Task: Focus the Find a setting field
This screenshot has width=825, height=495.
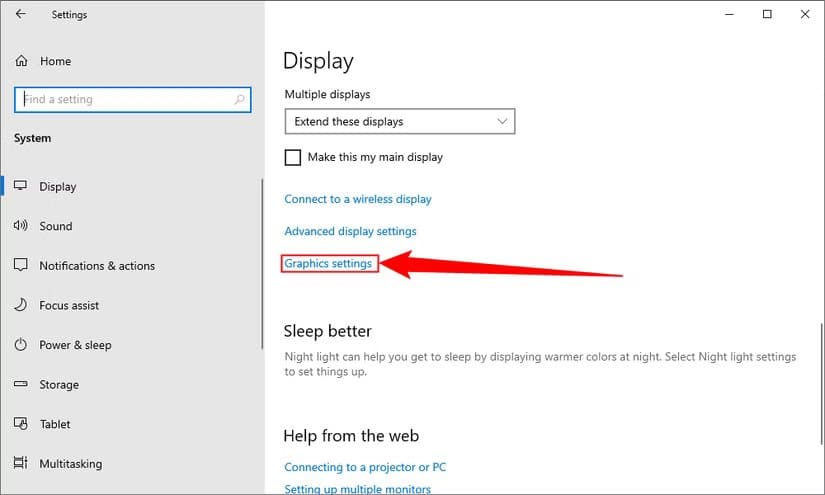Action: point(133,99)
